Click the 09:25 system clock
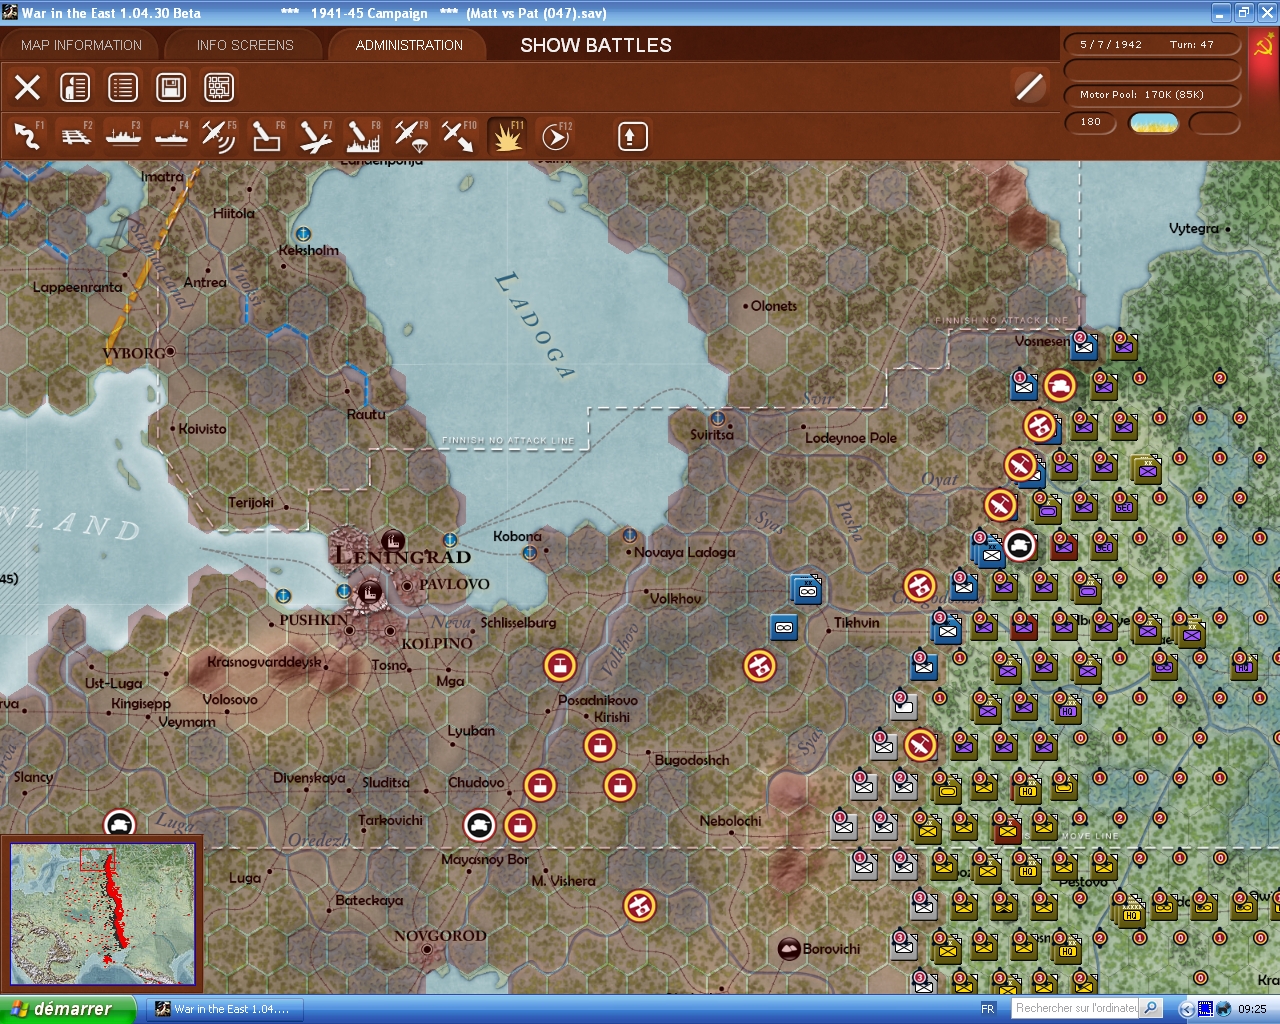The height and width of the screenshot is (1024, 1280). click(1252, 1009)
